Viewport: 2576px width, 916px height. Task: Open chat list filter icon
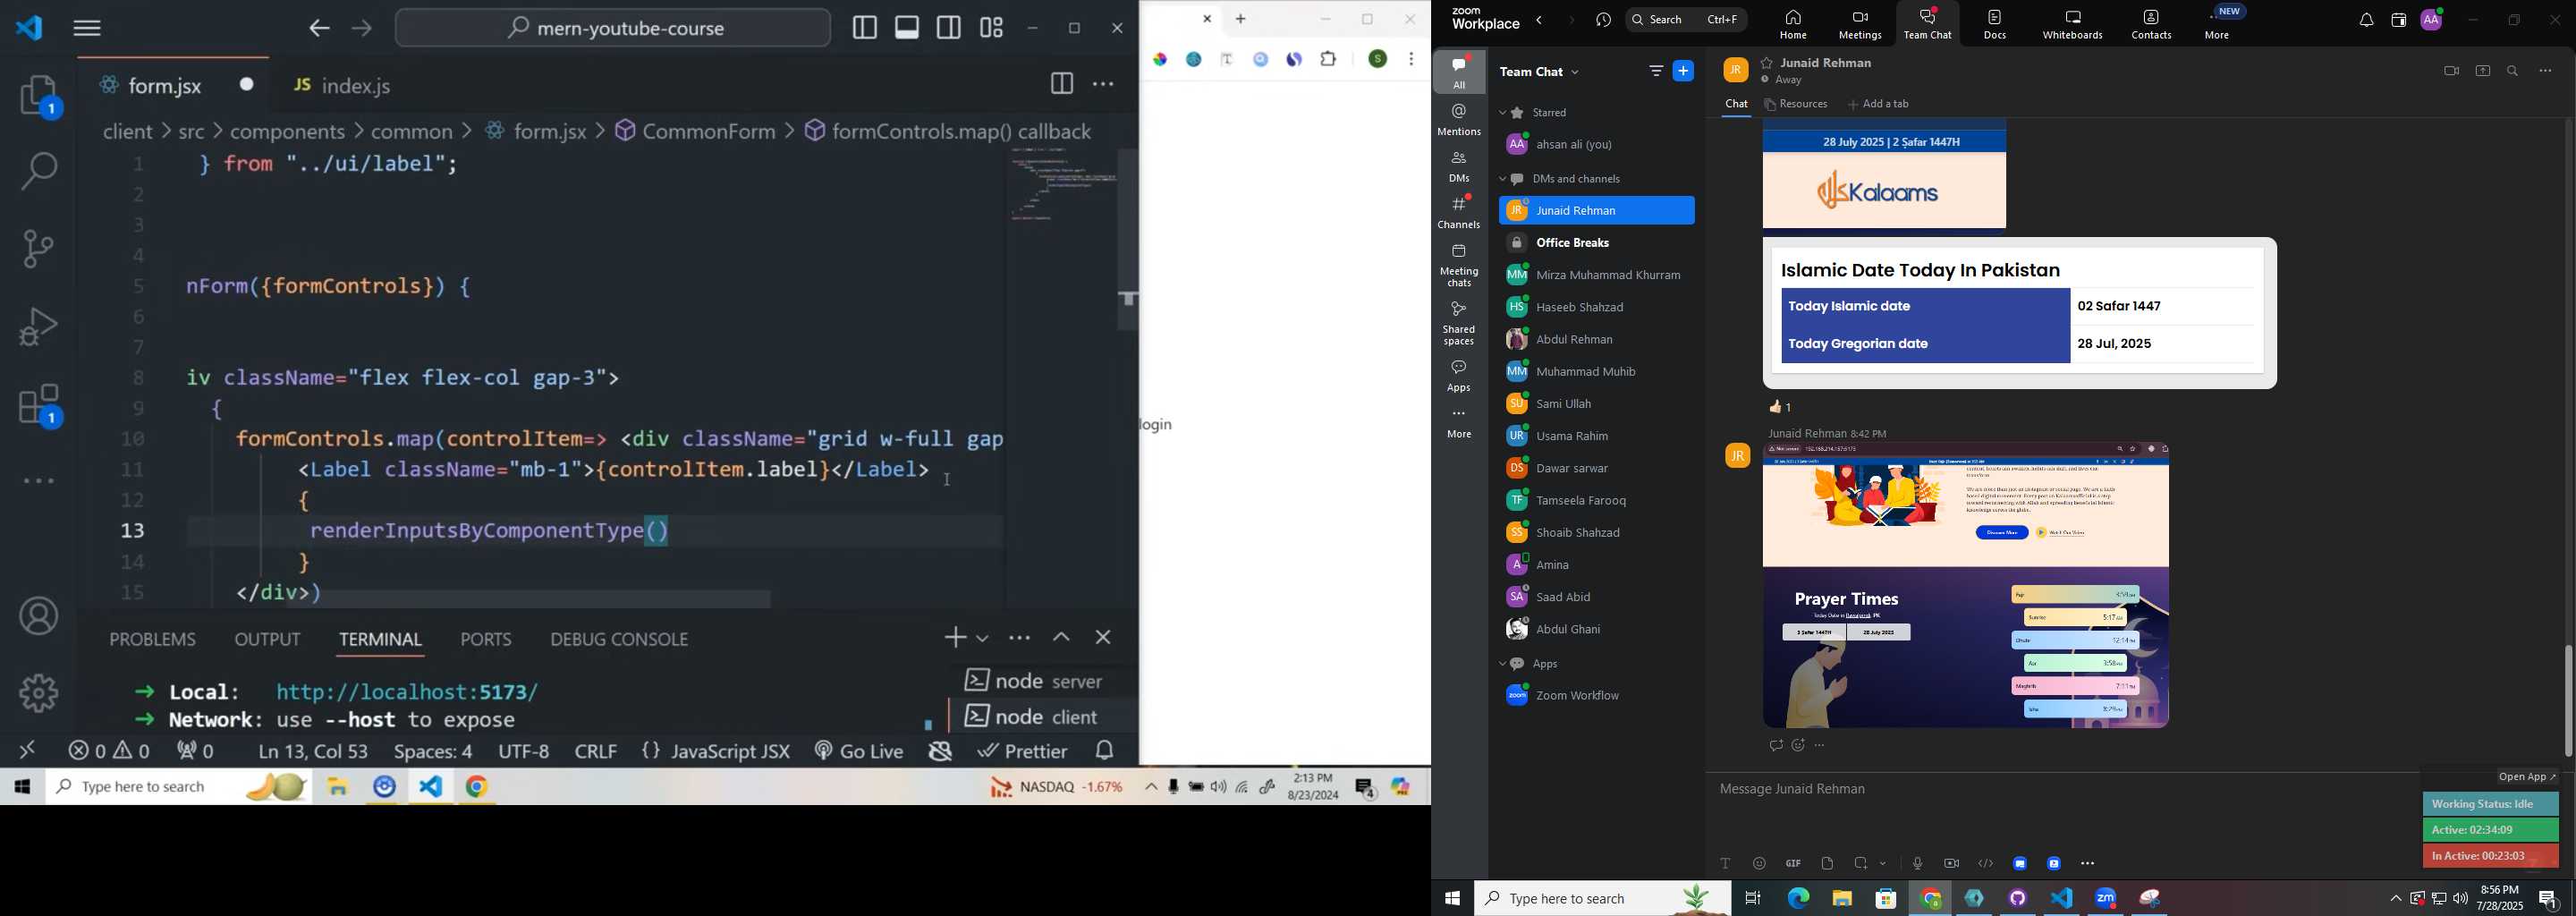tap(1656, 71)
